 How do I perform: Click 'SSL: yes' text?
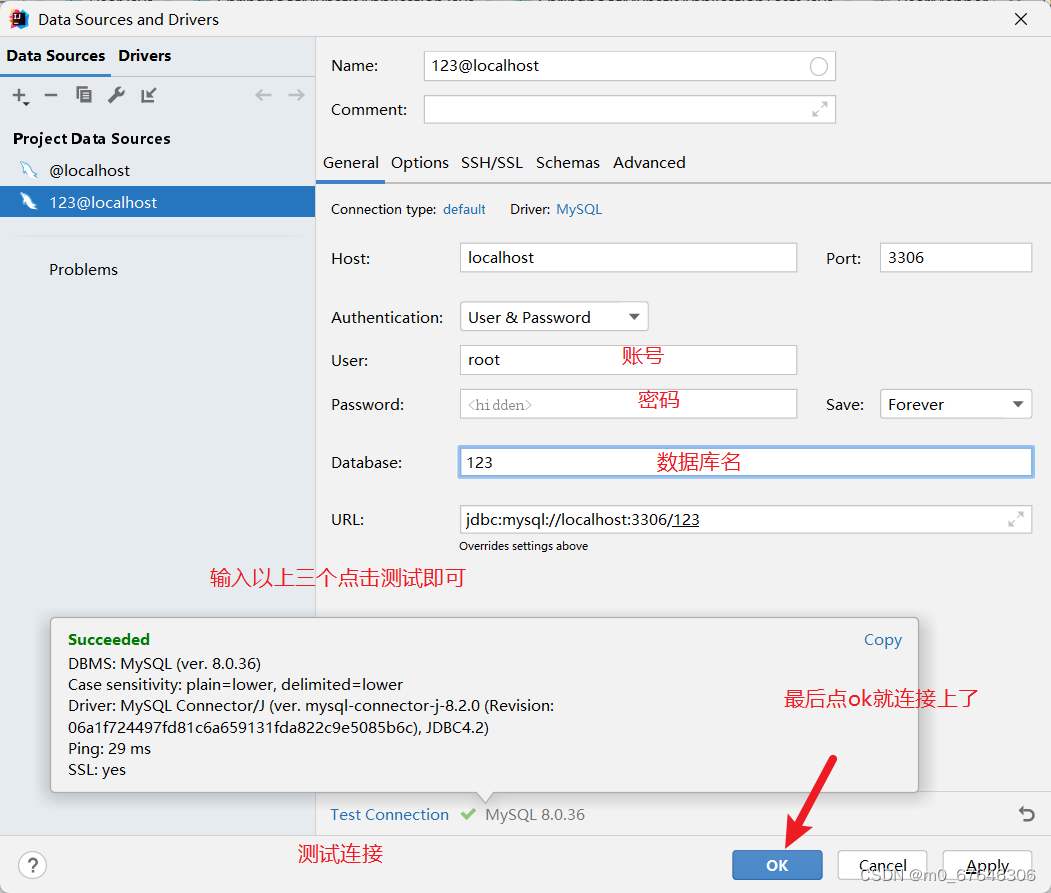pos(97,770)
